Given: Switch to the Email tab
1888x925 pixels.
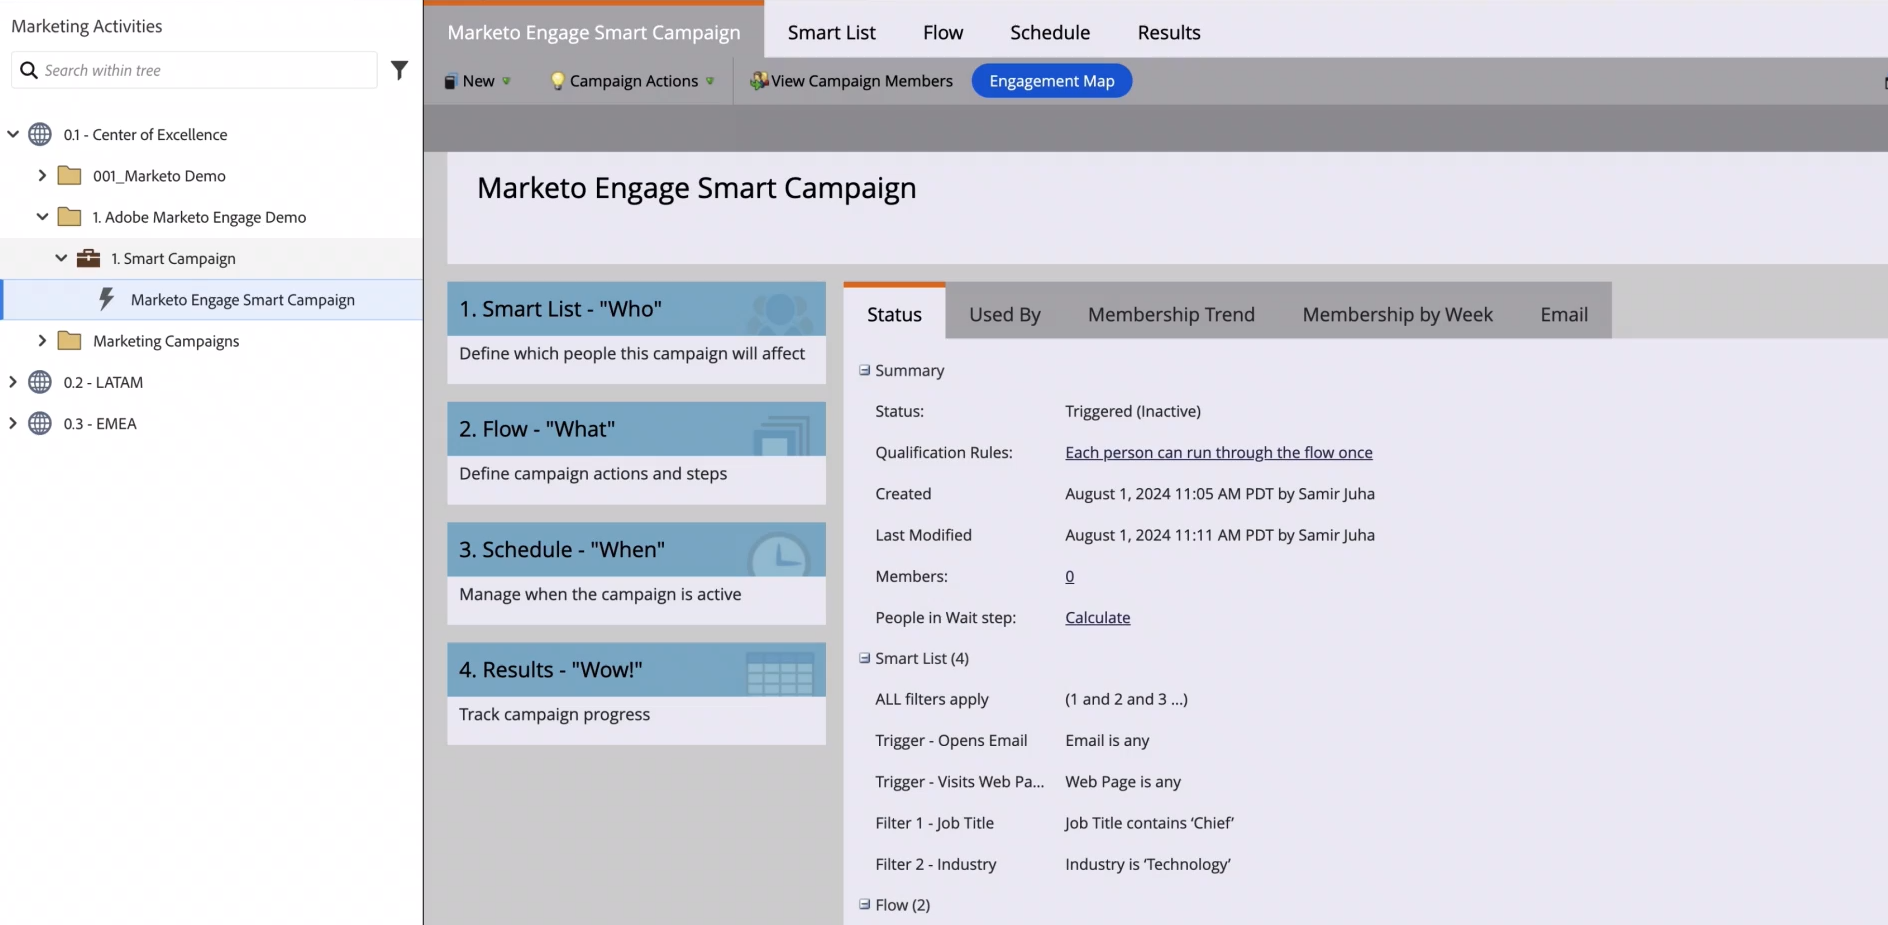Looking at the screenshot, I should (x=1564, y=314).
